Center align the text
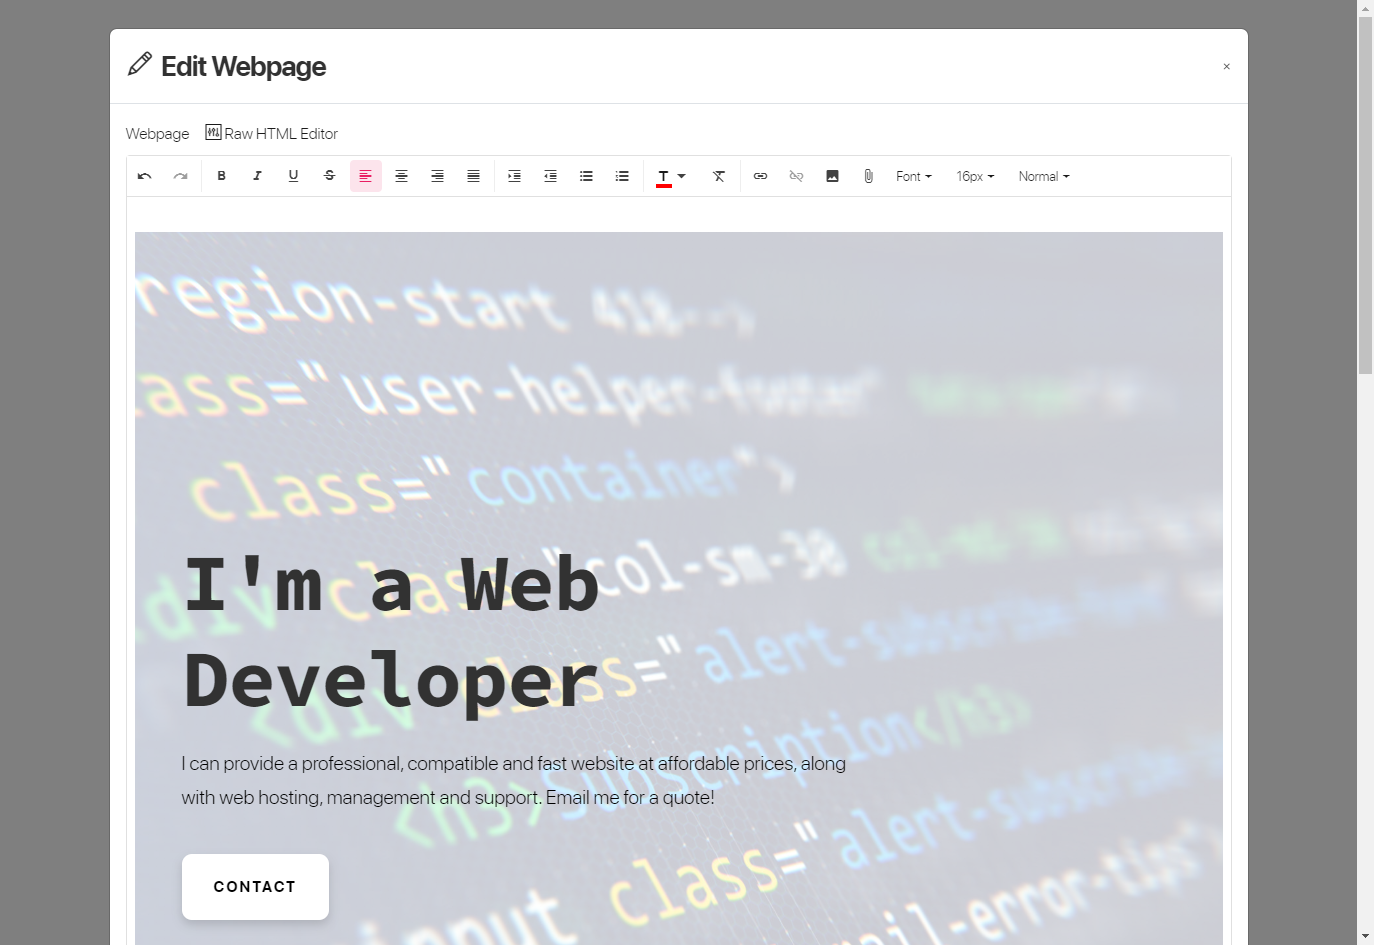 click(402, 176)
